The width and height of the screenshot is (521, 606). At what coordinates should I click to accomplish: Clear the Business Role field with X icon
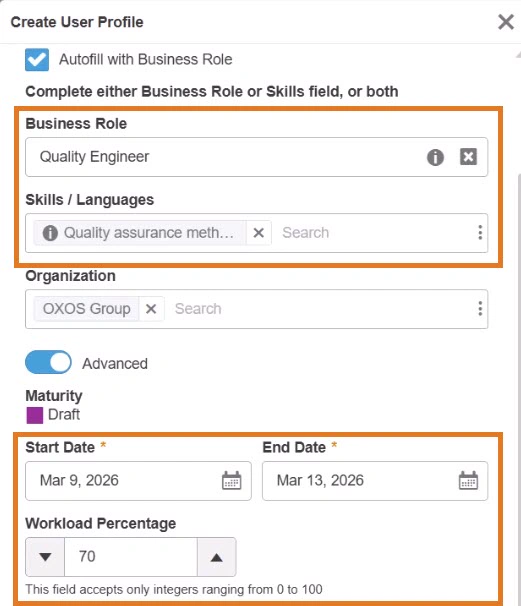468,157
